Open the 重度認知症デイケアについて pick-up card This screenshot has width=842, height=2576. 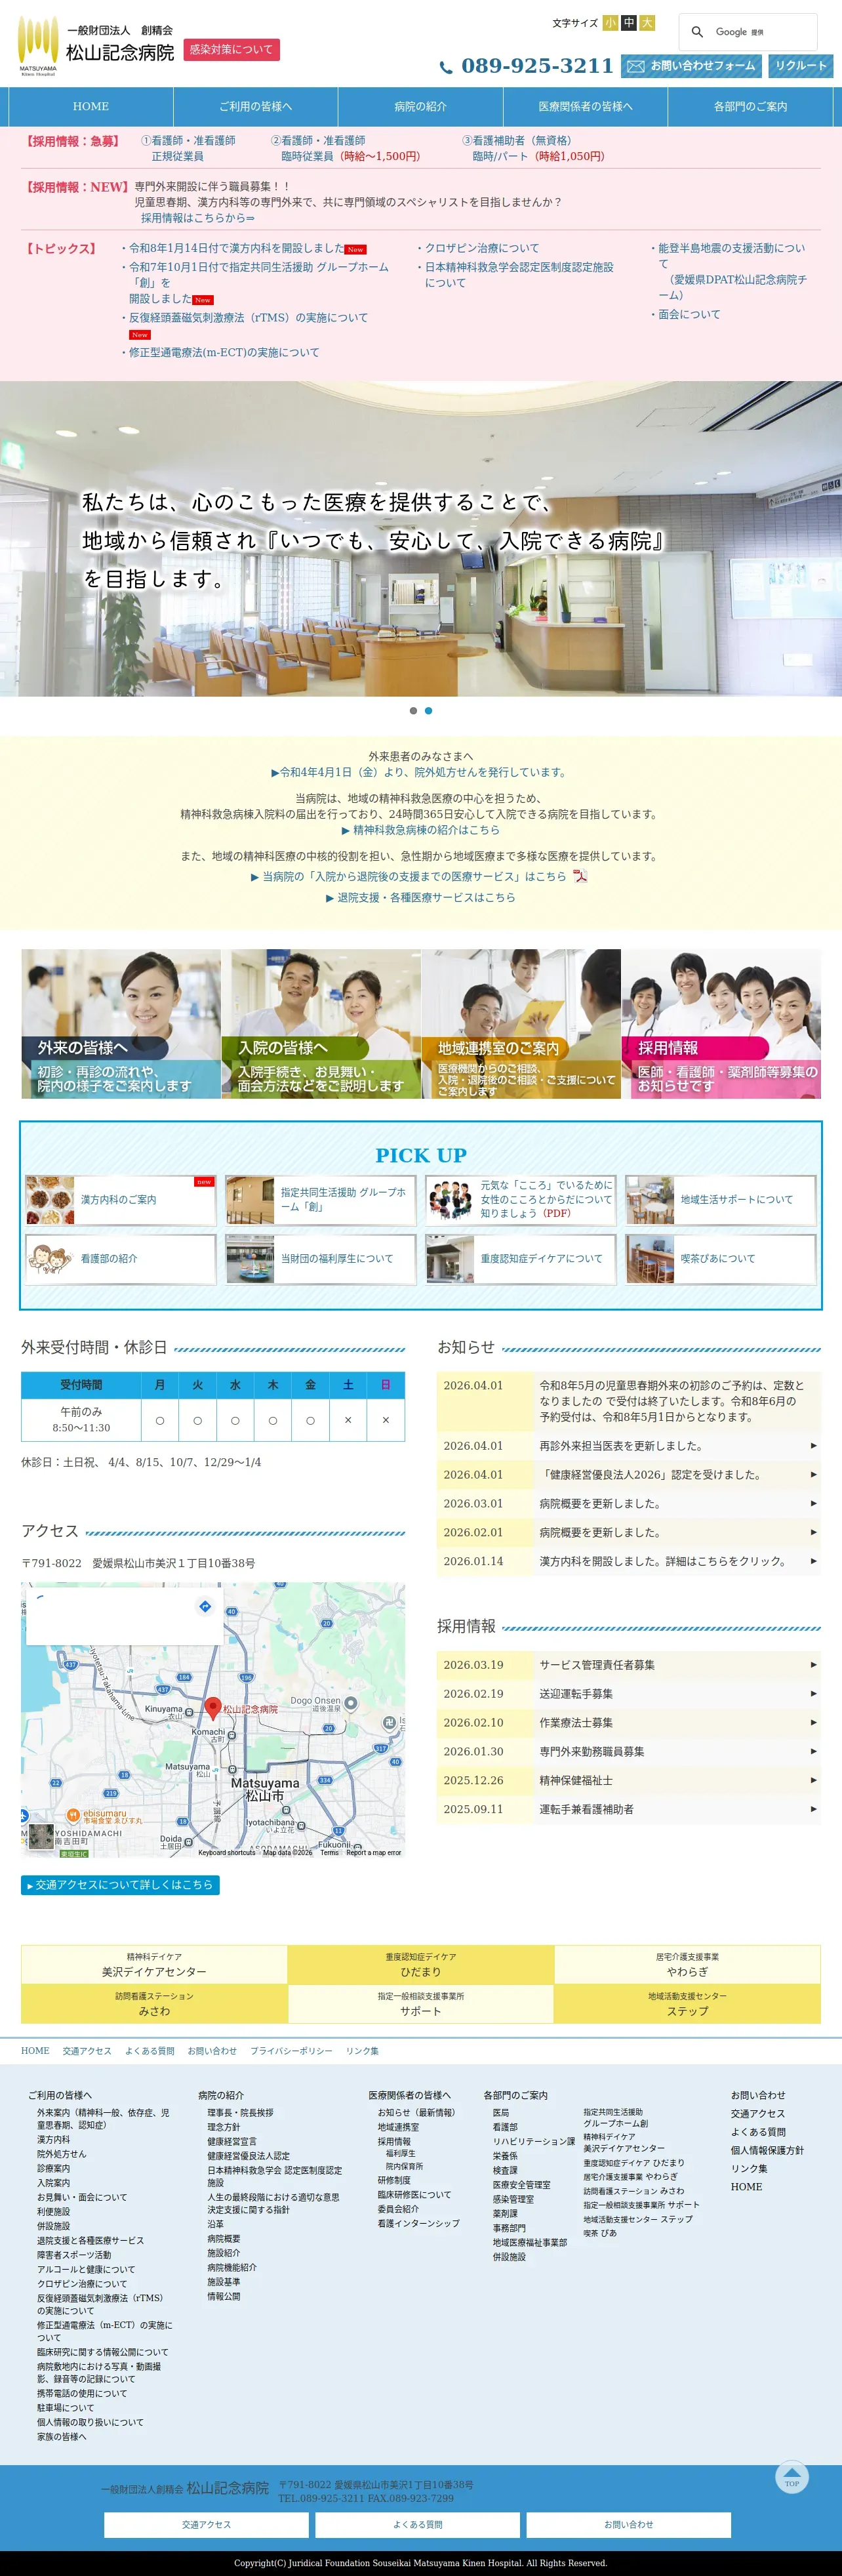tap(521, 1259)
